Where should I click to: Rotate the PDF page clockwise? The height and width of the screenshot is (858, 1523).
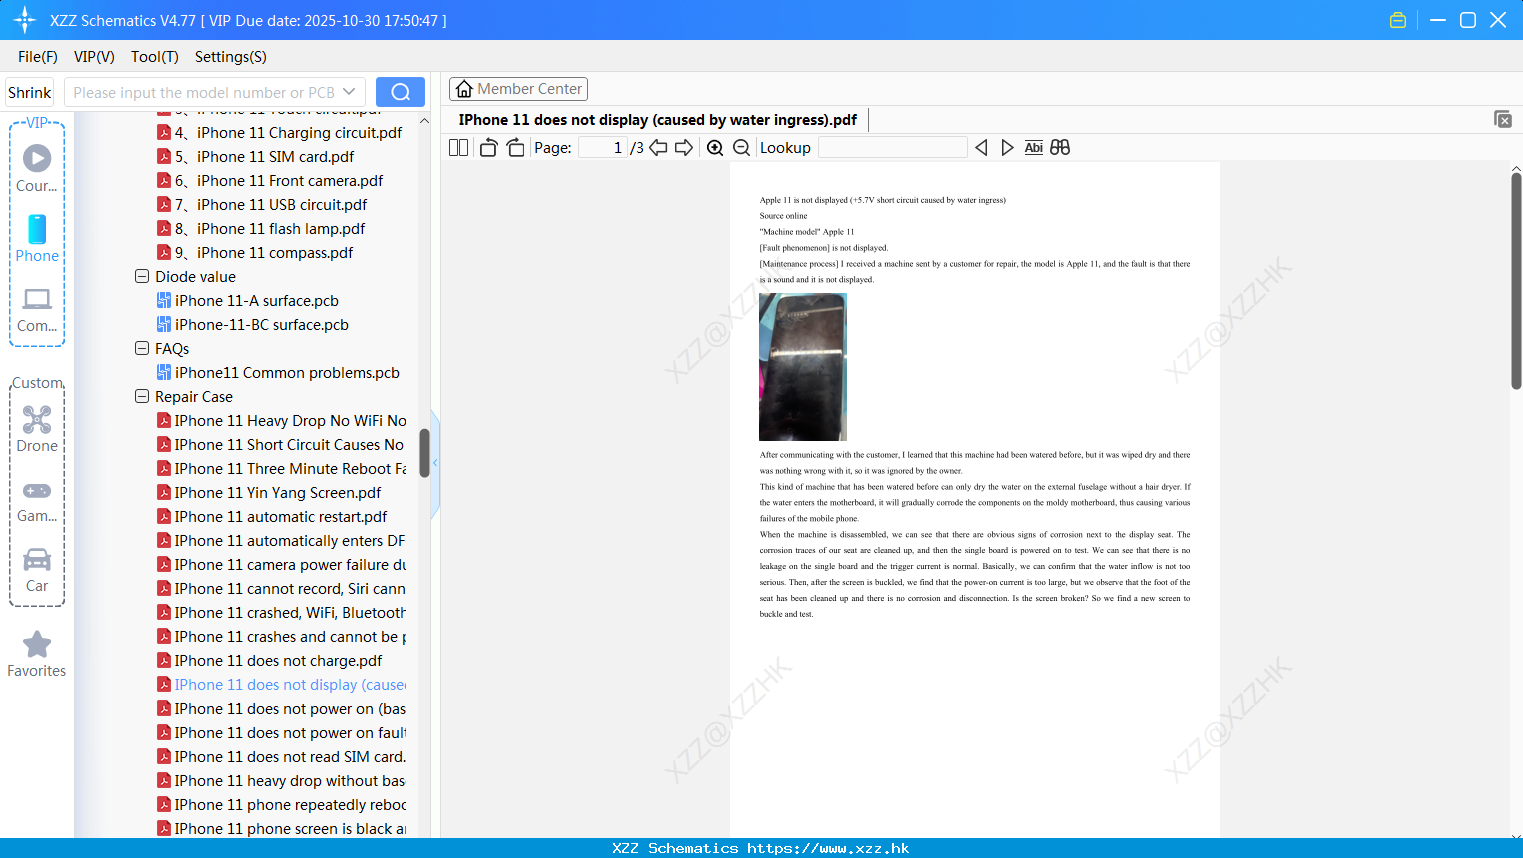(x=516, y=148)
